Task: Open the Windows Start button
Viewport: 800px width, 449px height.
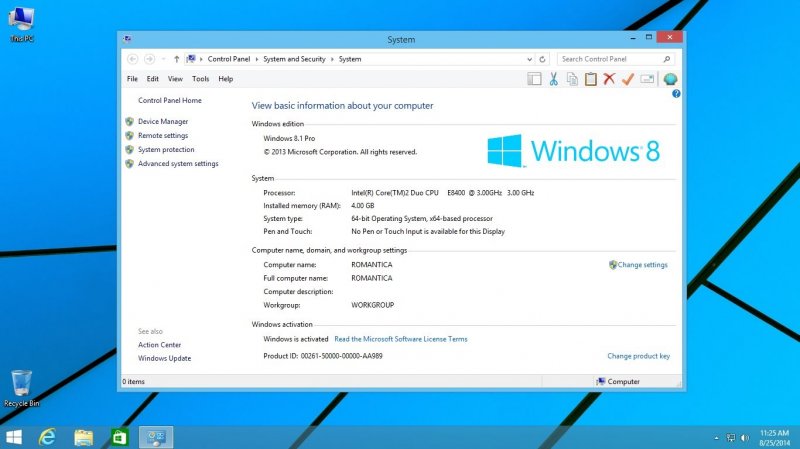Action: 14,437
